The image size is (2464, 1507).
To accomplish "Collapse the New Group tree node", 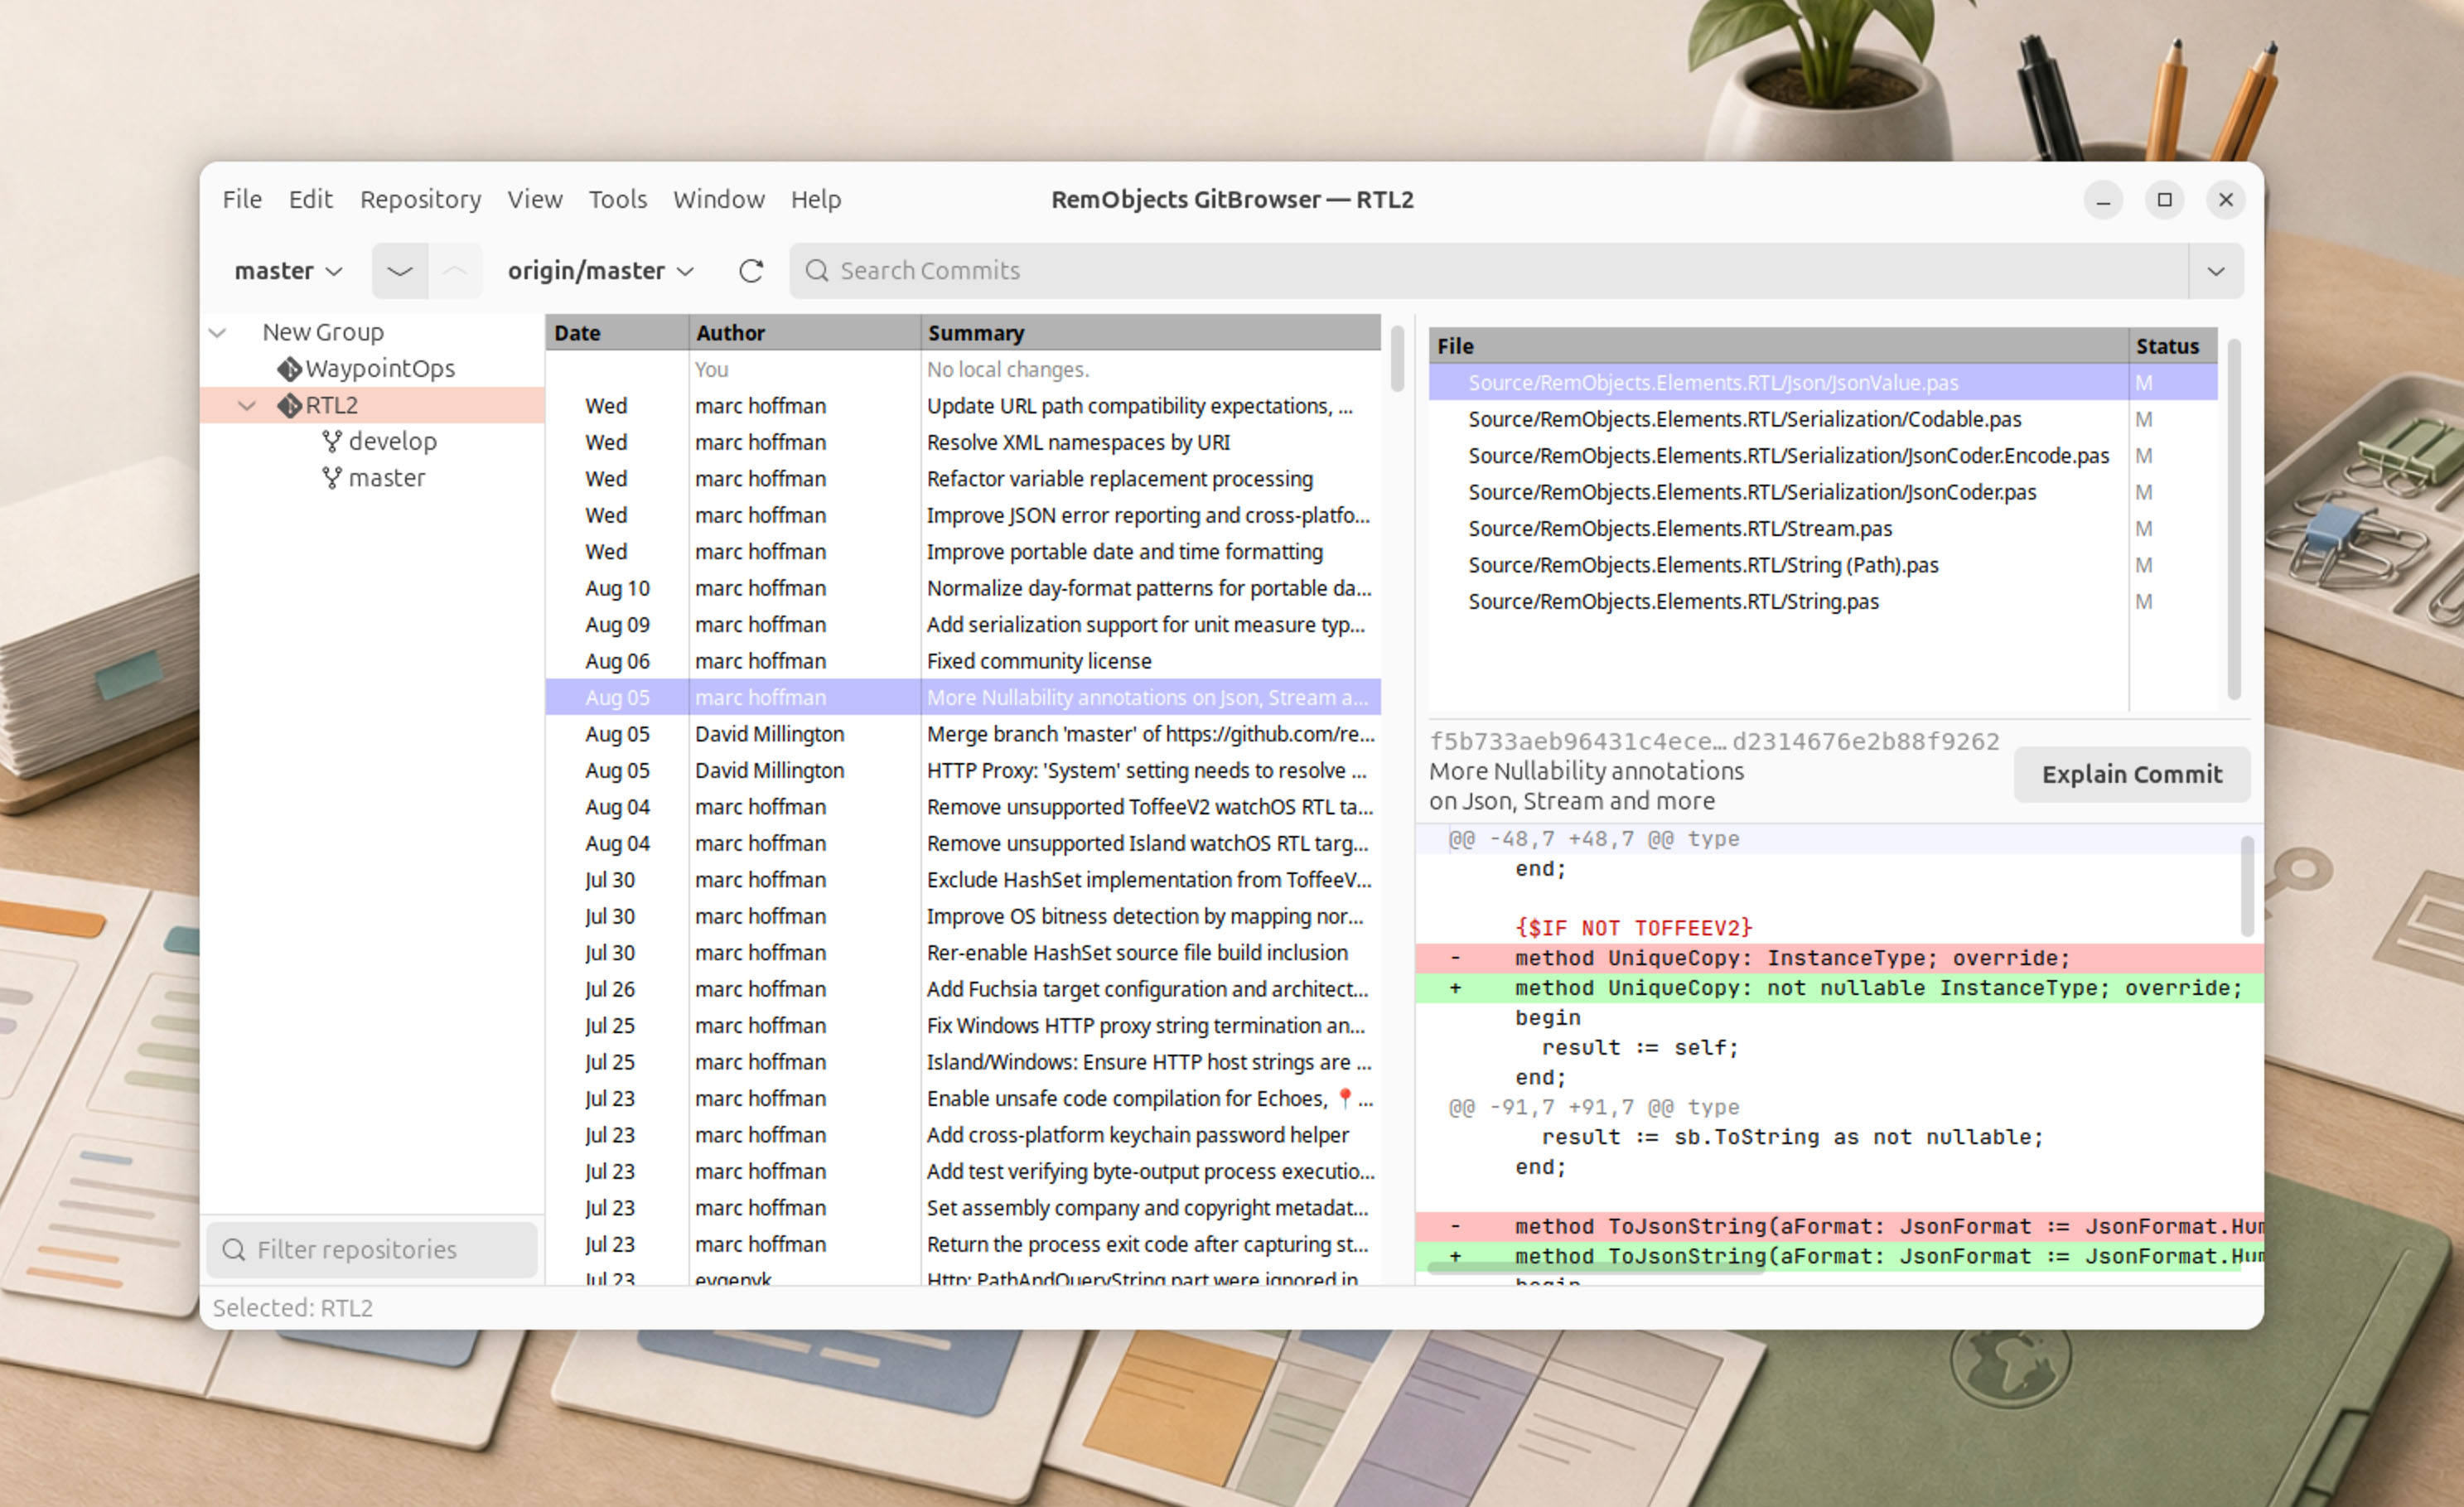I will coord(218,332).
